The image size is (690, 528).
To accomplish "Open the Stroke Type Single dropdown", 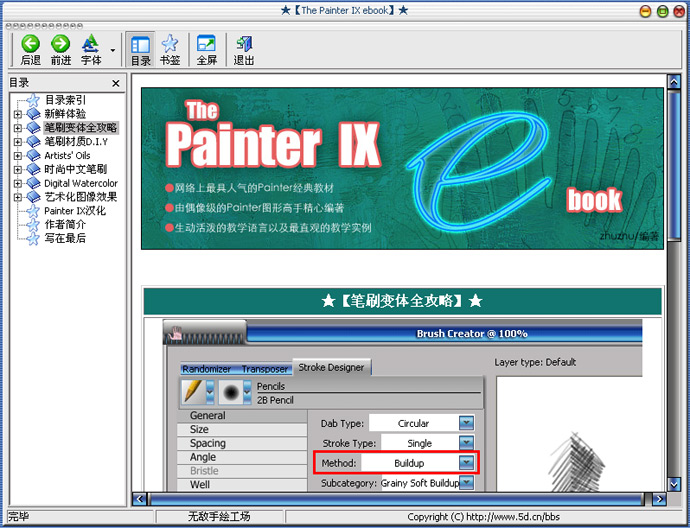I will point(466,443).
